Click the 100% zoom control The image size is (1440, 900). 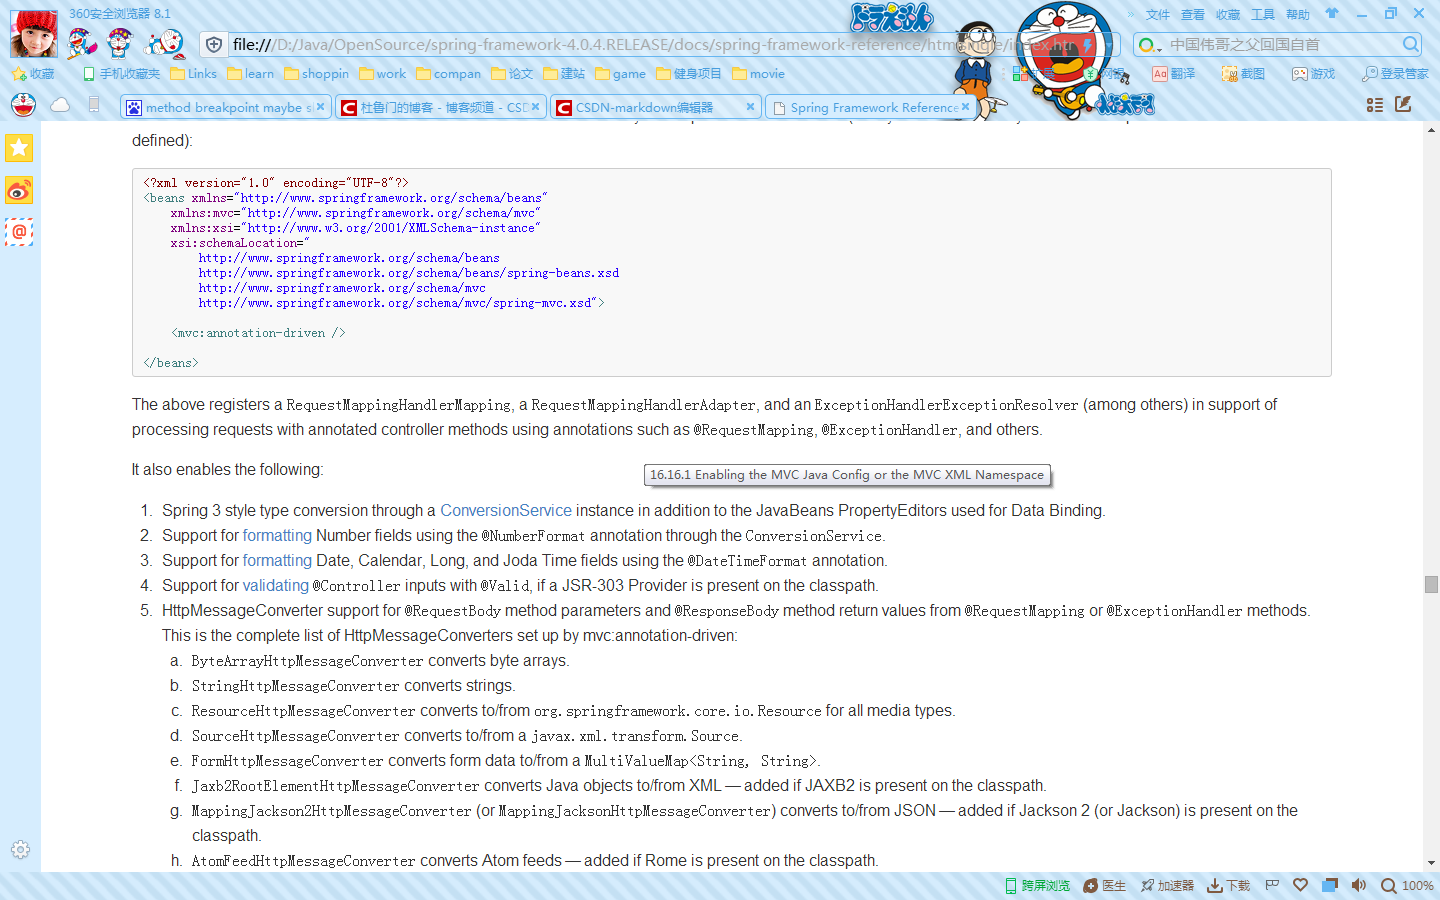pyautogui.click(x=1407, y=885)
